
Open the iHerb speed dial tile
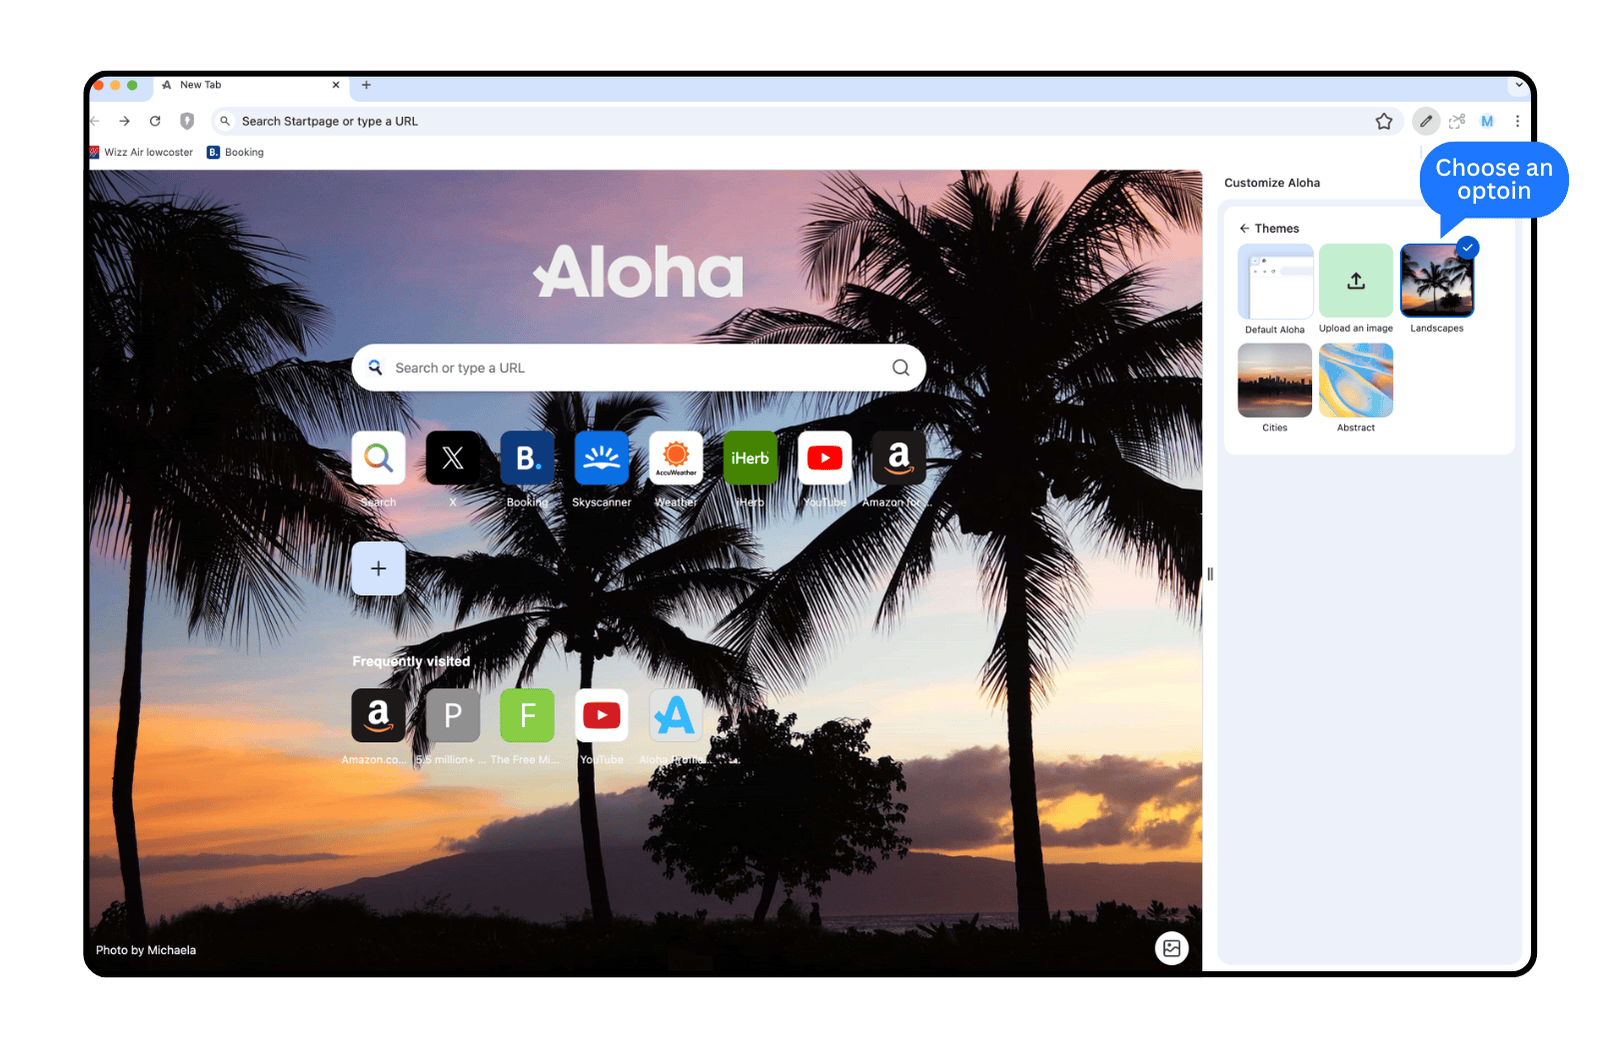point(750,458)
